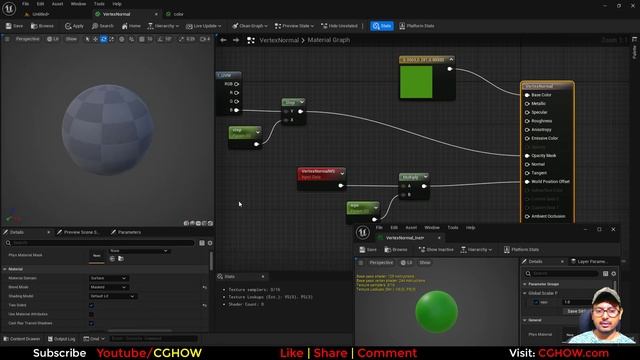The image size is (640, 360).
Task: Open Hierarchy dropdown in main toolbar
Action: coord(163,26)
